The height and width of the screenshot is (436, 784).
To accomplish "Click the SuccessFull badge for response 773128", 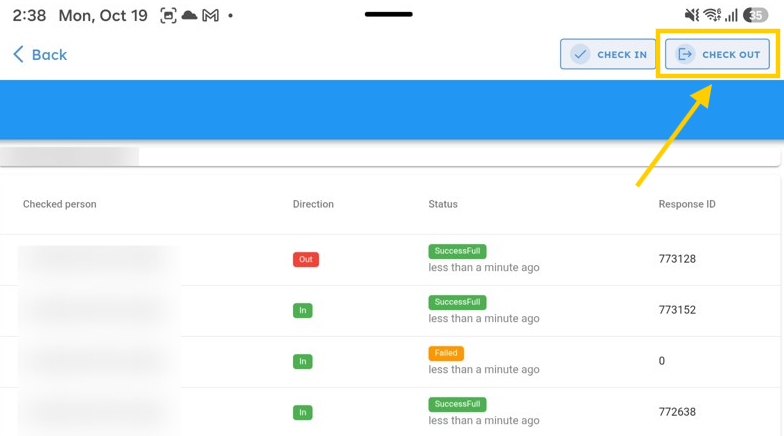I will (457, 251).
